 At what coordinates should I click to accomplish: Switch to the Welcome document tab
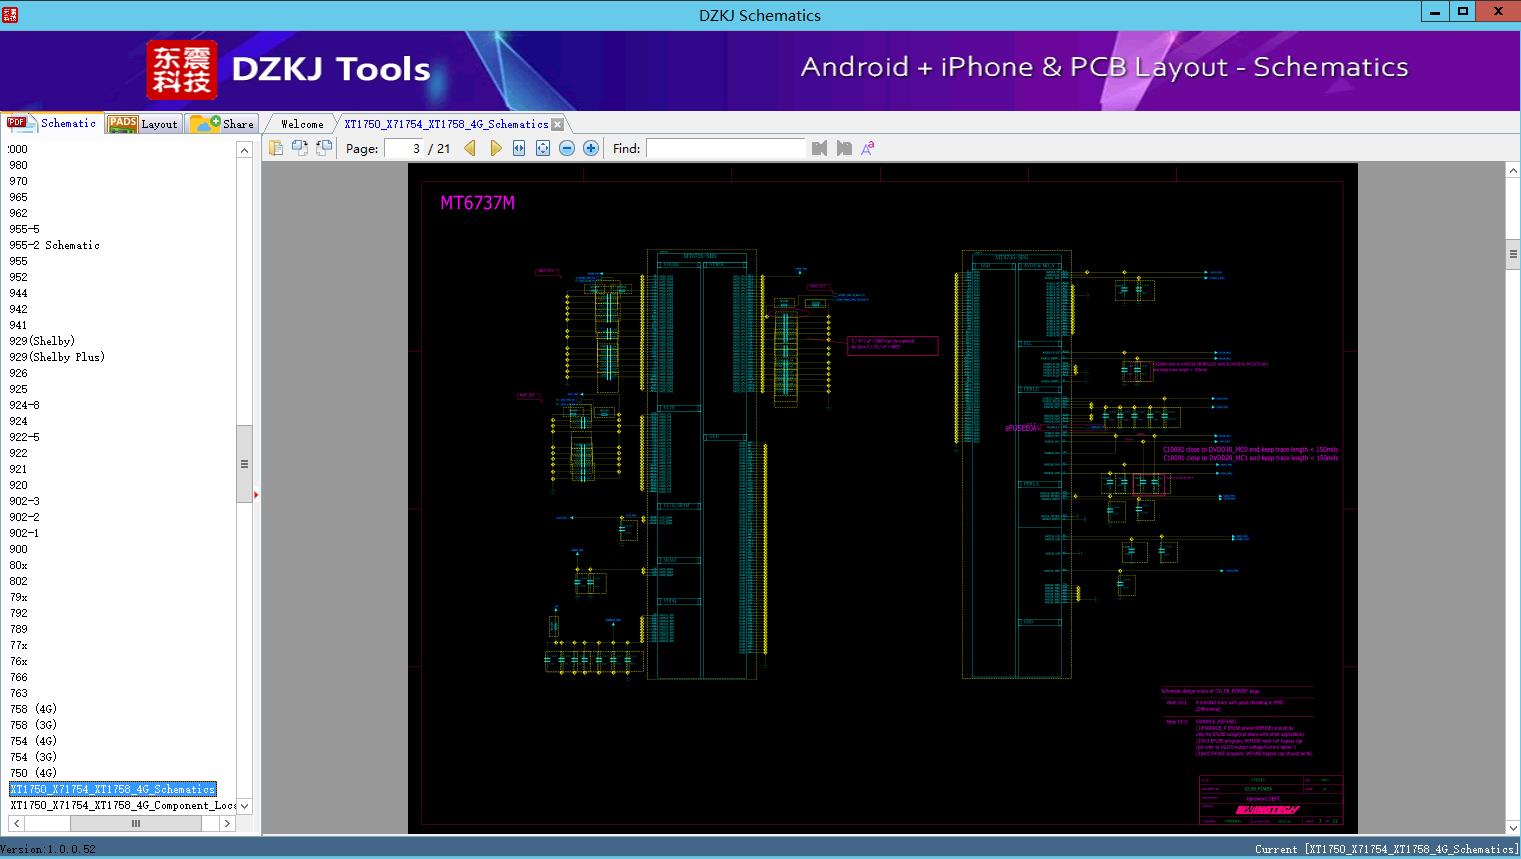[x=302, y=124]
